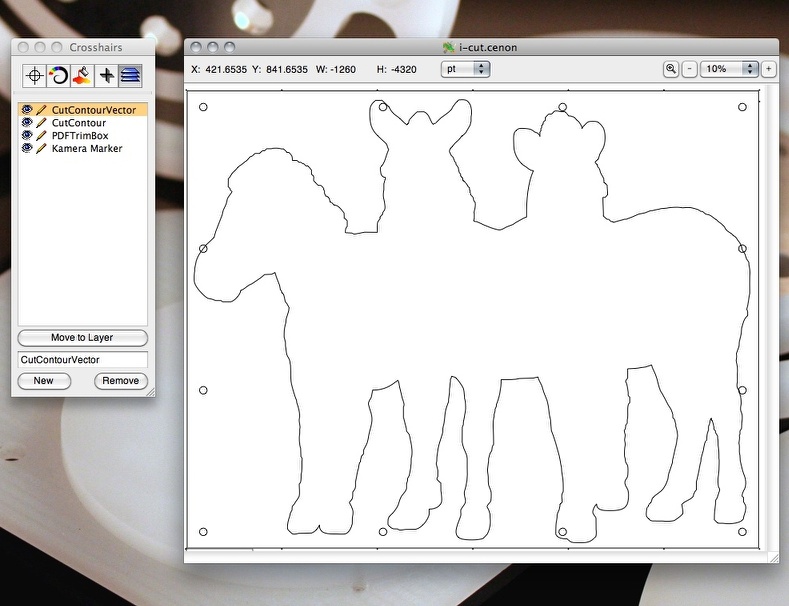Toggle pencil edit icon for CutContour layer
Image resolution: width=789 pixels, height=606 pixels.
coord(42,123)
